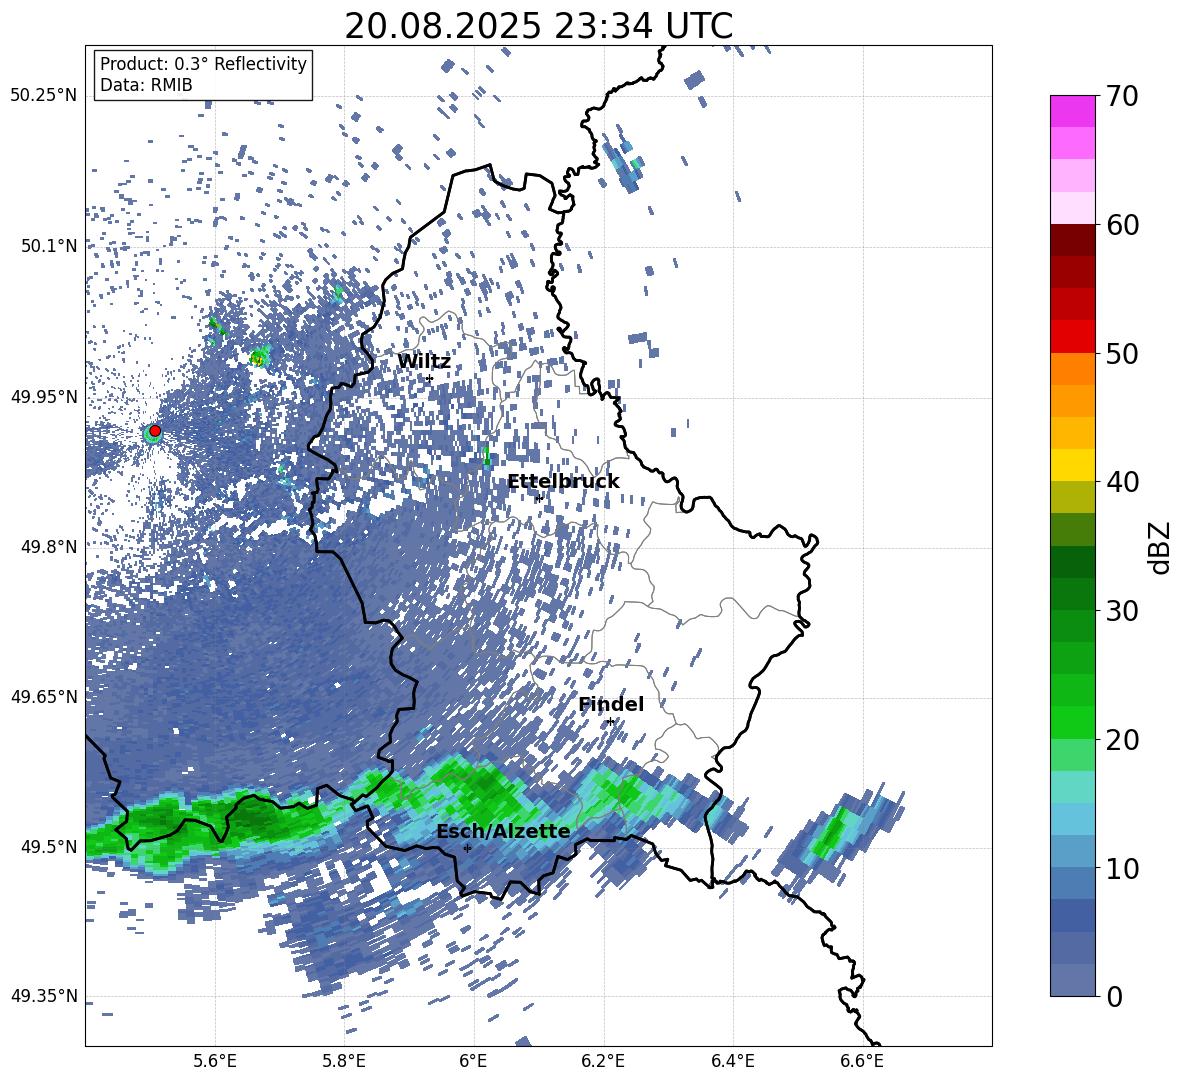Click the colorbar tick value 30
The width and height of the screenshot is (1184, 1081).
pyautogui.click(x=1123, y=611)
